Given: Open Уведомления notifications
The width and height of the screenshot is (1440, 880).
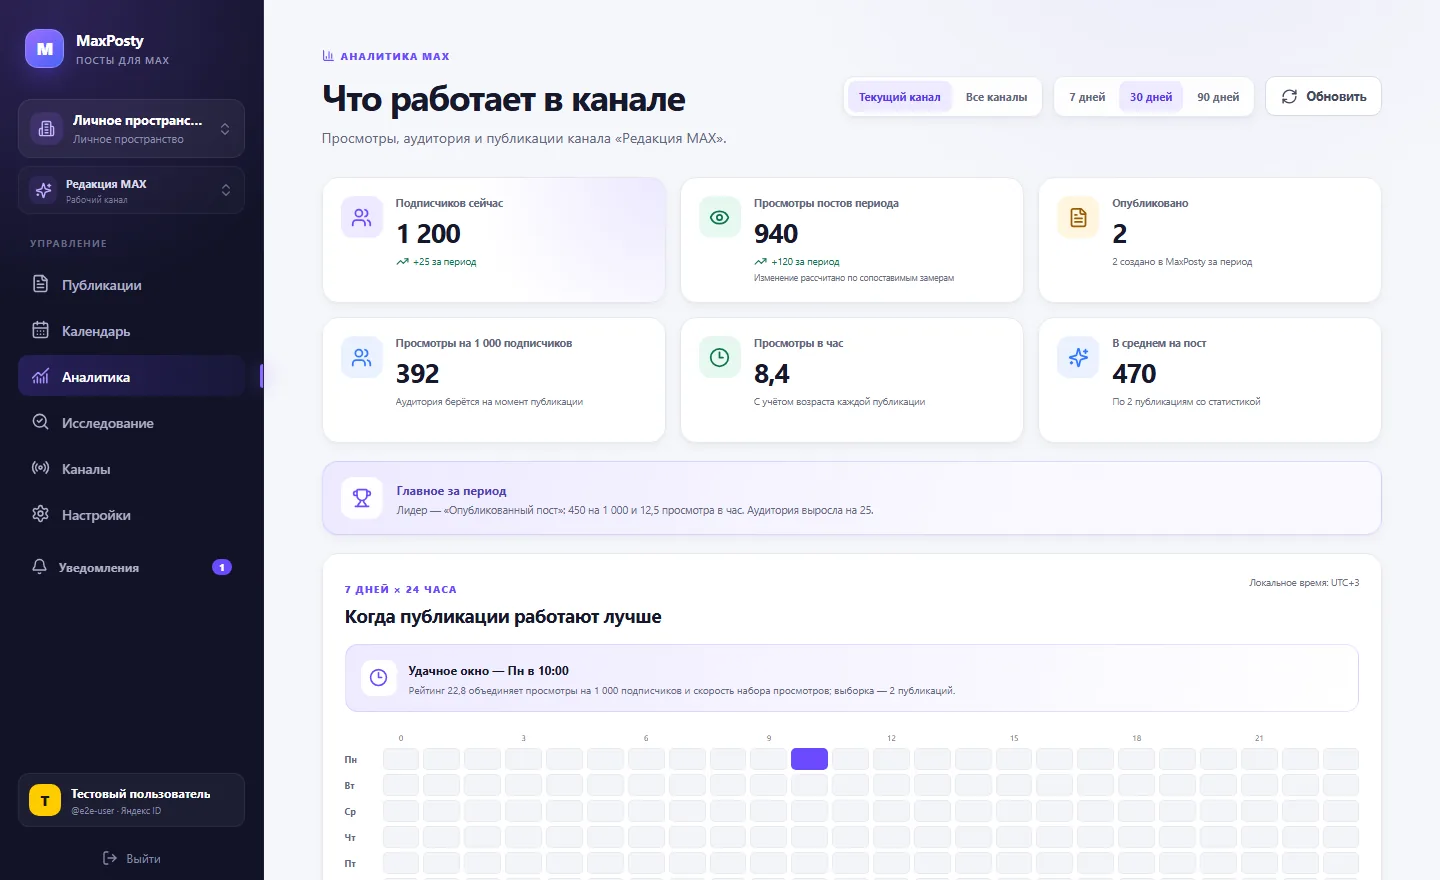Looking at the screenshot, I should [x=131, y=567].
